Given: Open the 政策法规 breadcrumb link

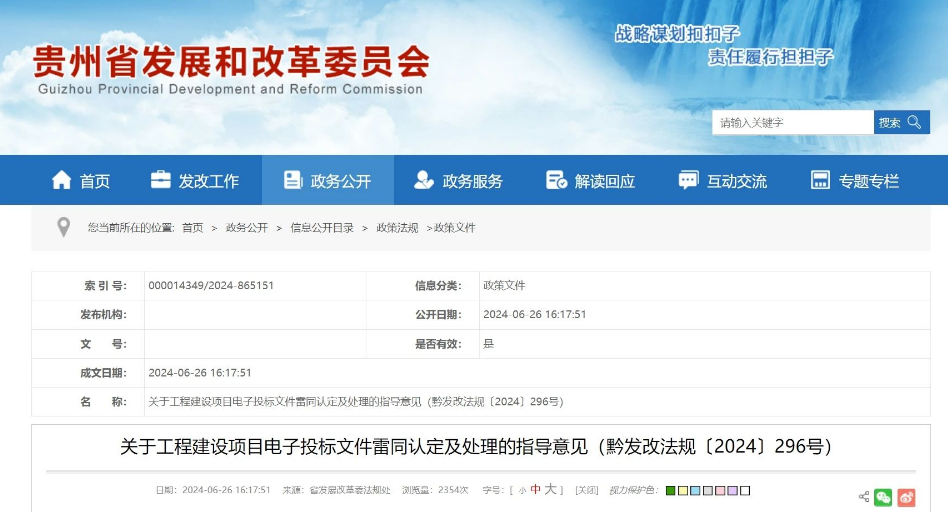Looking at the screenshot, I should tap(397, 228).
